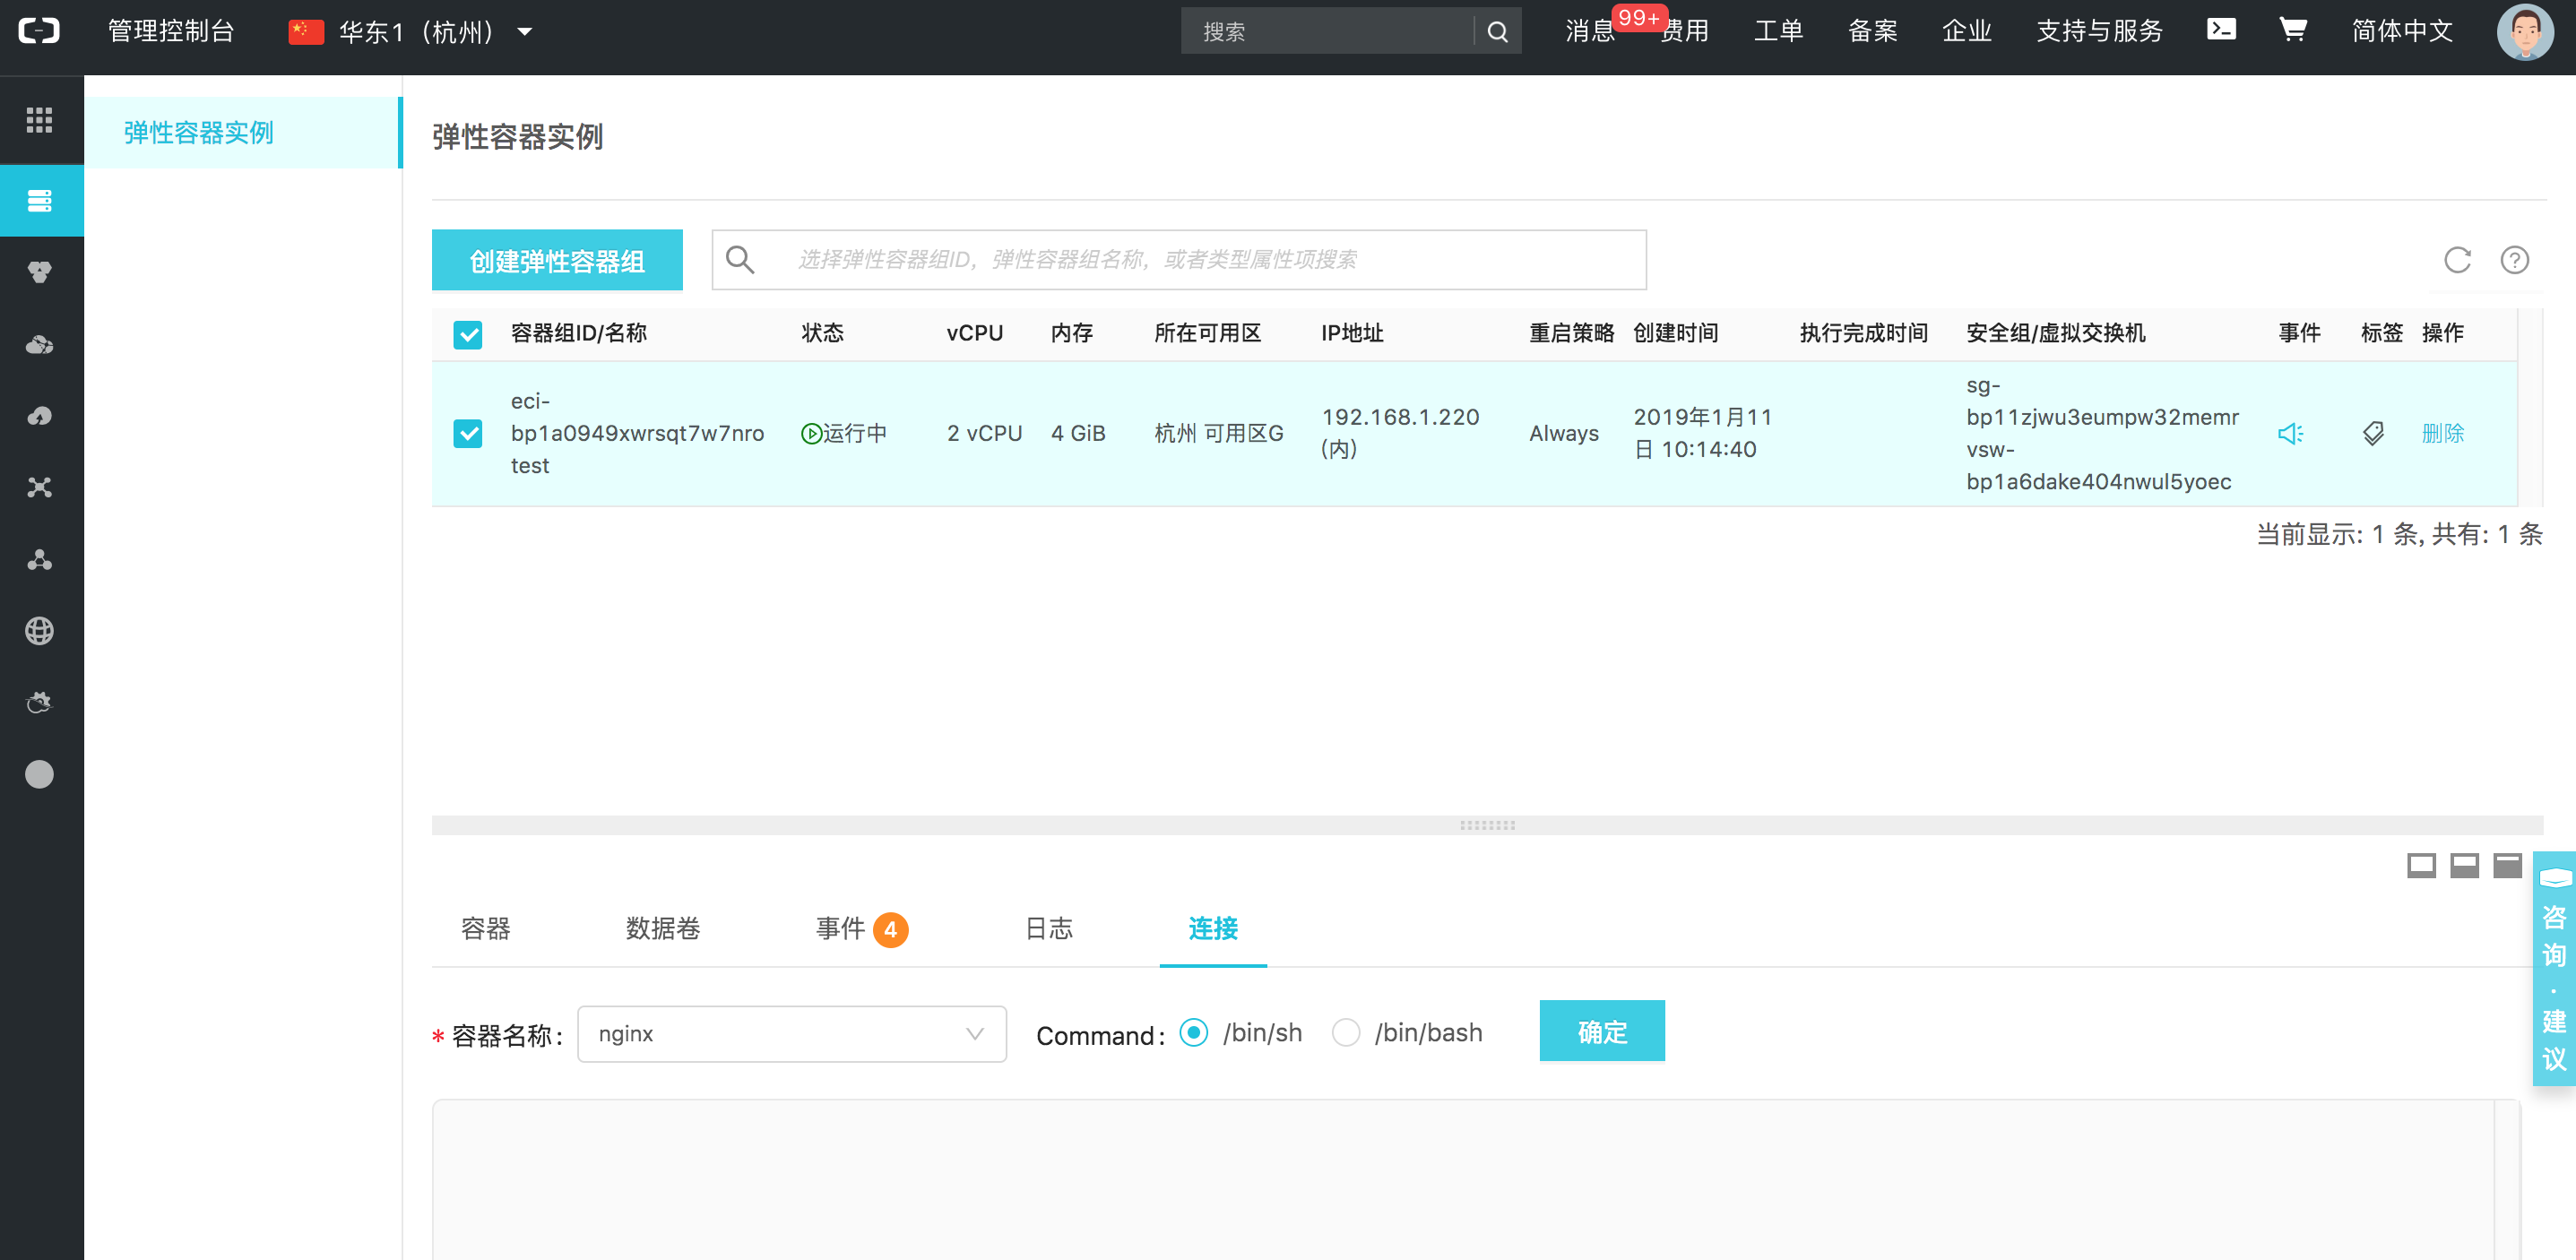The image size is (2576, 1260).
Task: Click the horizontal splitter drag handle
Action: click(1487, 825)
